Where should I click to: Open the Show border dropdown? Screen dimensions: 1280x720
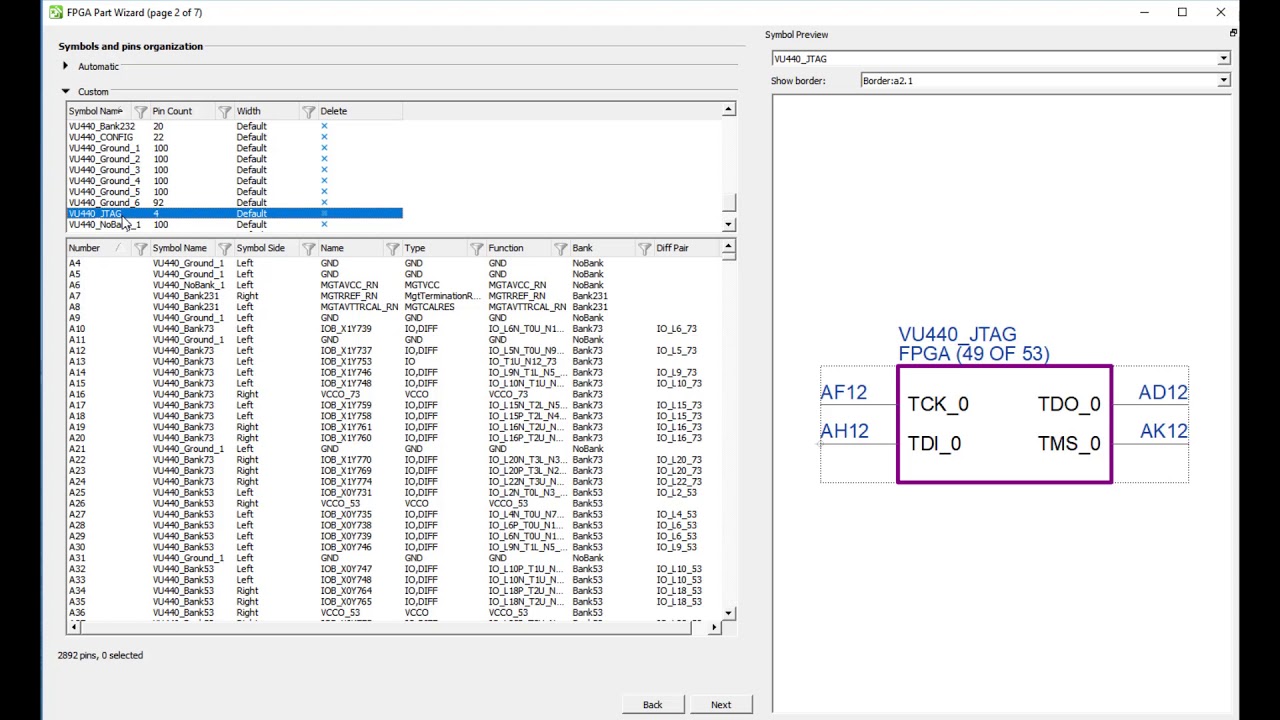1223,81
